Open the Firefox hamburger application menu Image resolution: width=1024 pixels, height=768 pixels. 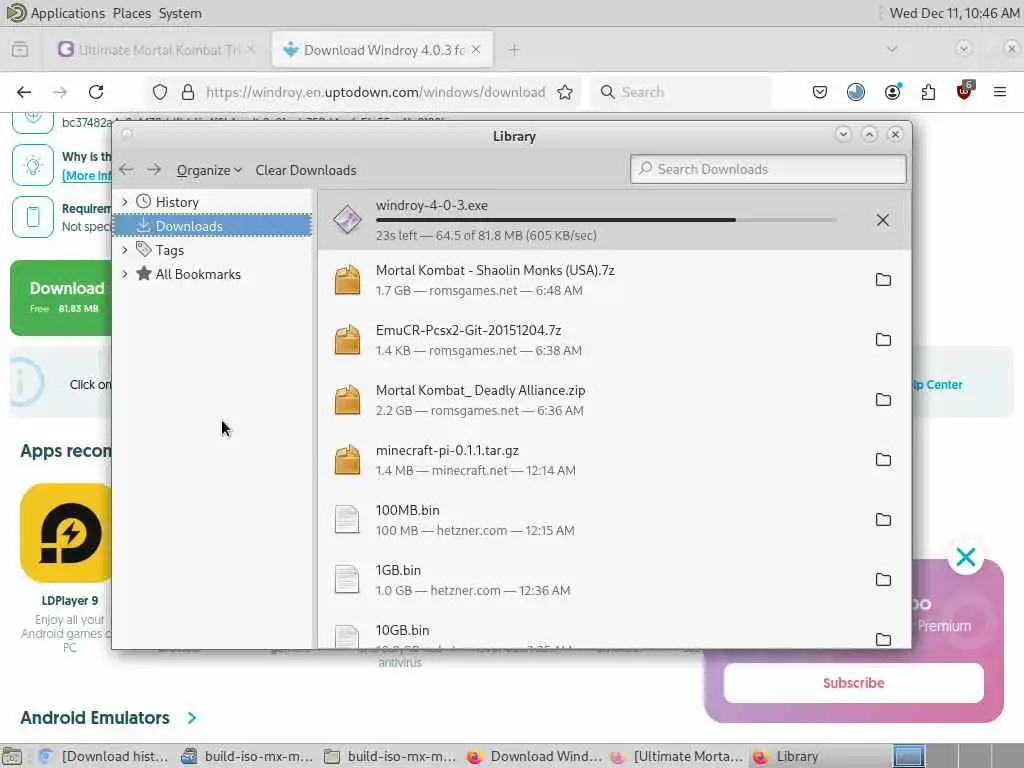[1000, 92]
